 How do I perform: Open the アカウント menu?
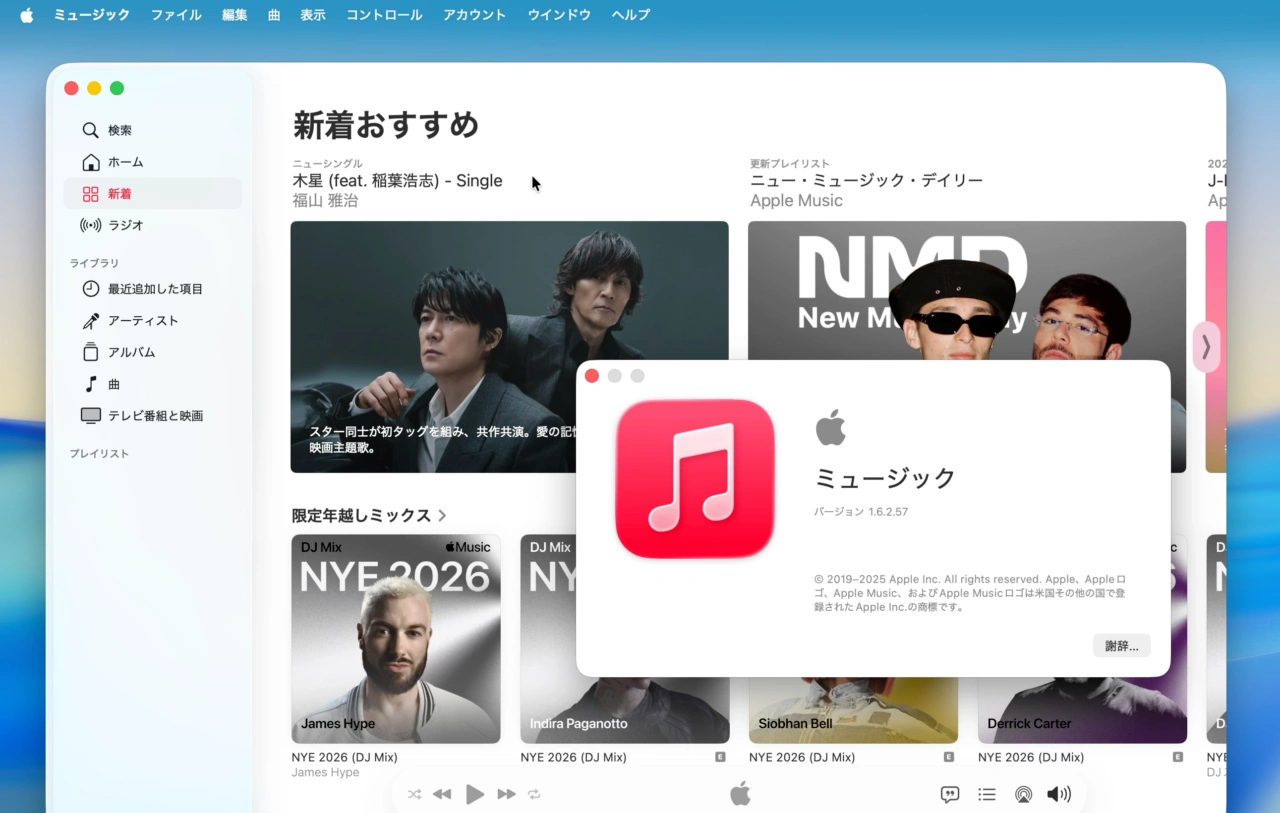coord(473,14)
